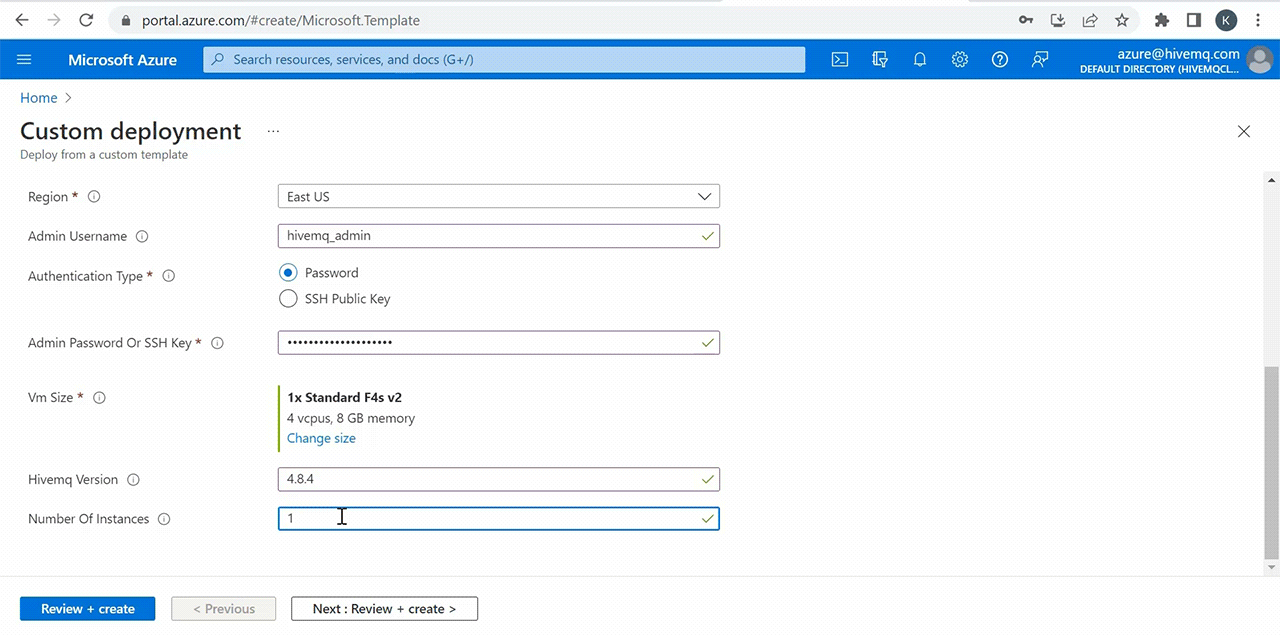Show info for Admin Password Or SSH Key

click(x=217, y=343)
